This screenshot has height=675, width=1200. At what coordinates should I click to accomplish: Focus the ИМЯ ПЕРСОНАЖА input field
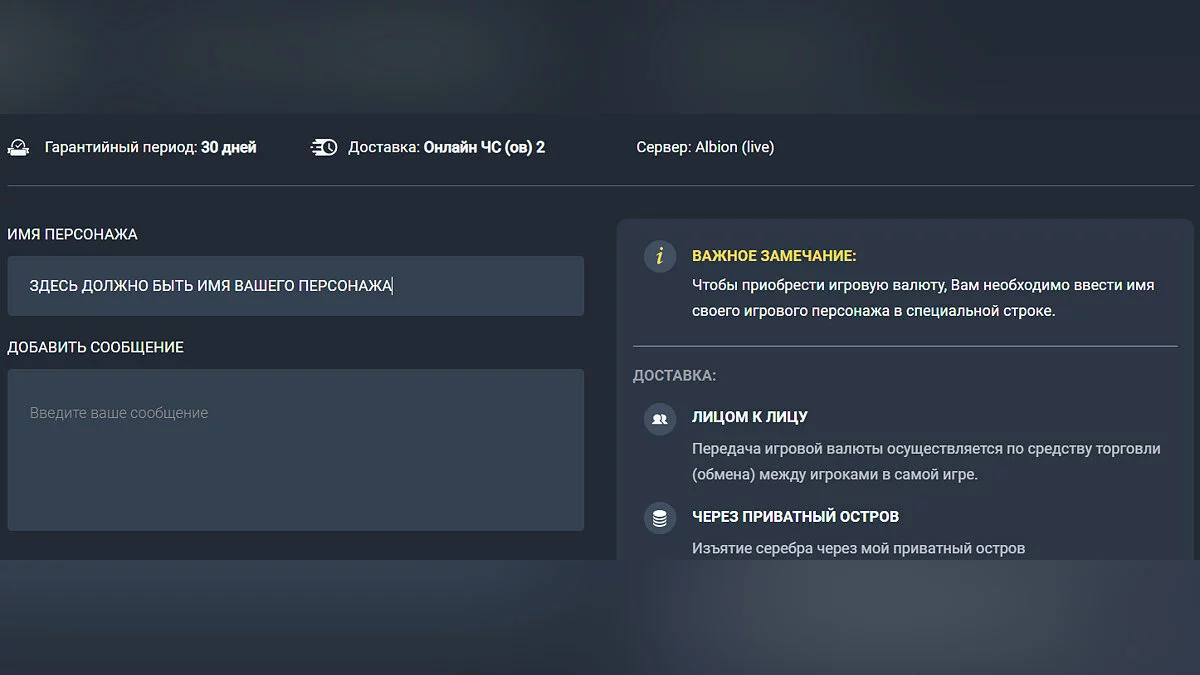295,286
